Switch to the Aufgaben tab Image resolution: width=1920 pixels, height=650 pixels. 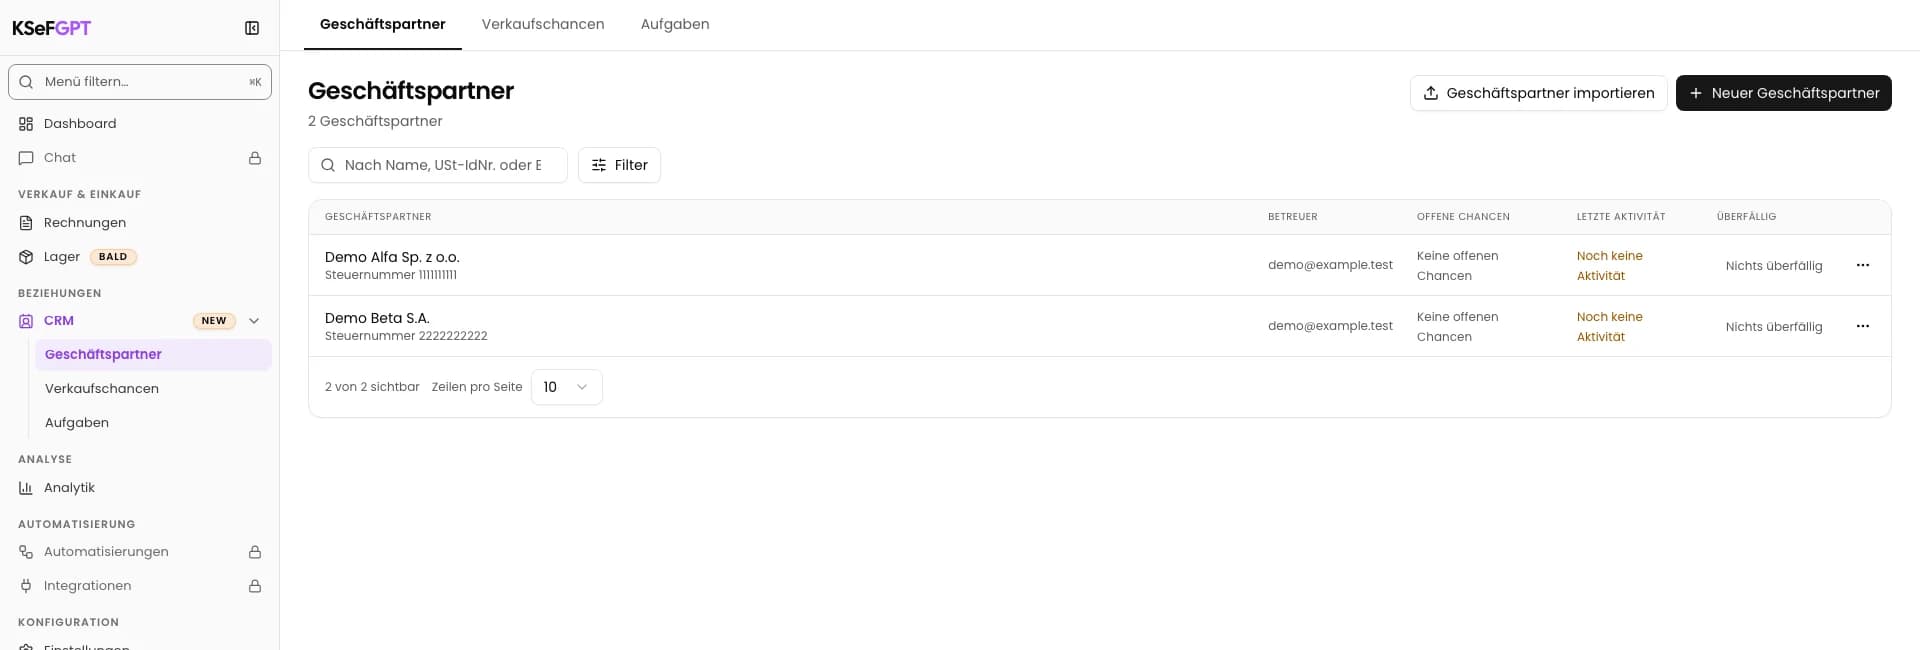tap(675, 24)
